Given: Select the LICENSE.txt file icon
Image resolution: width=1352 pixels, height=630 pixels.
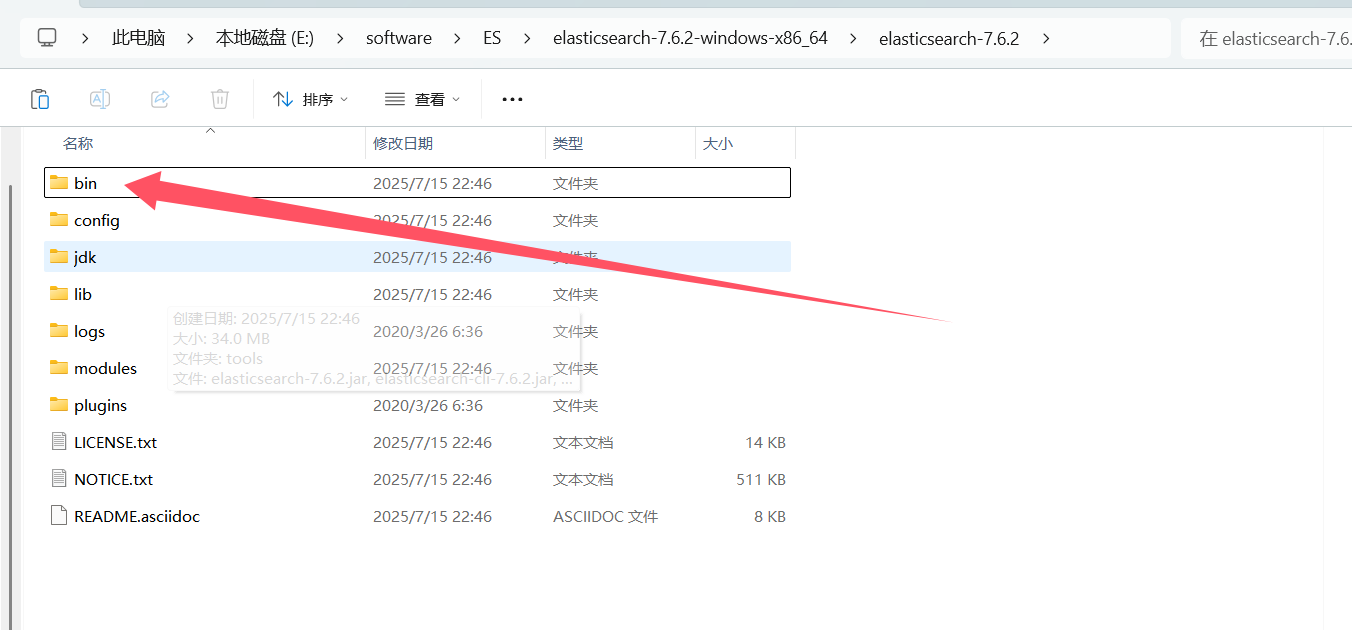Looking at the screenshot, I should [x=59, y=442].
